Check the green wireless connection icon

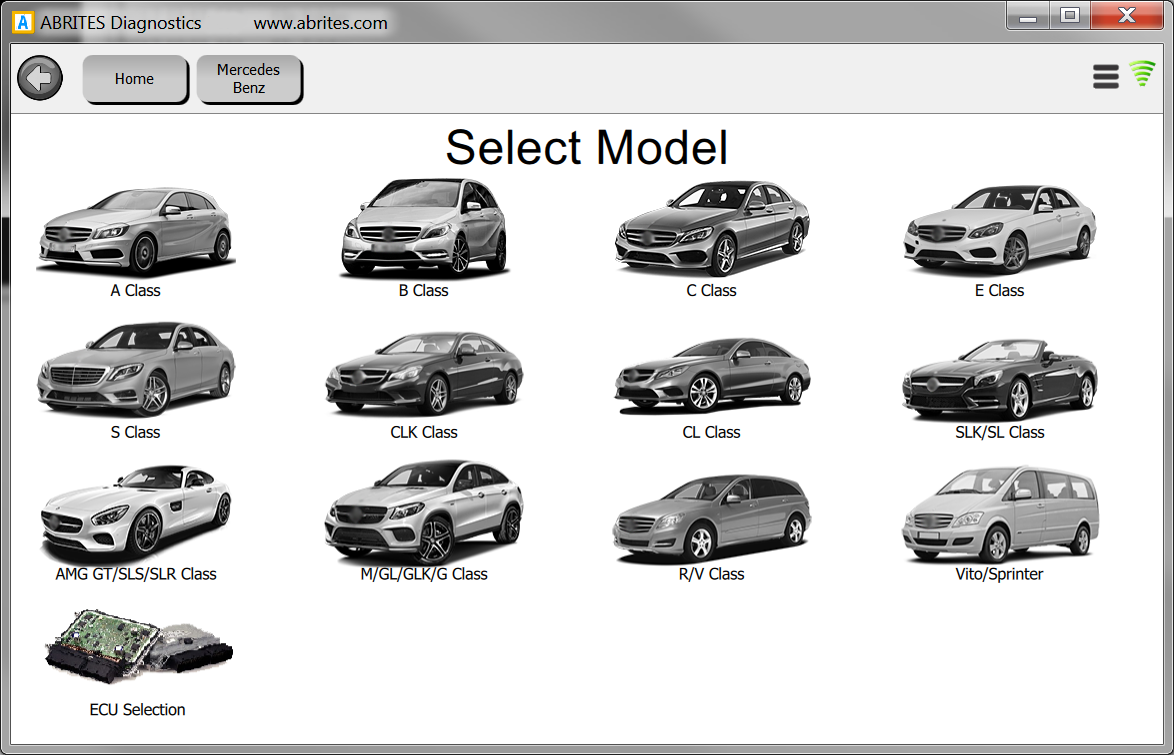coord(1143,73)
